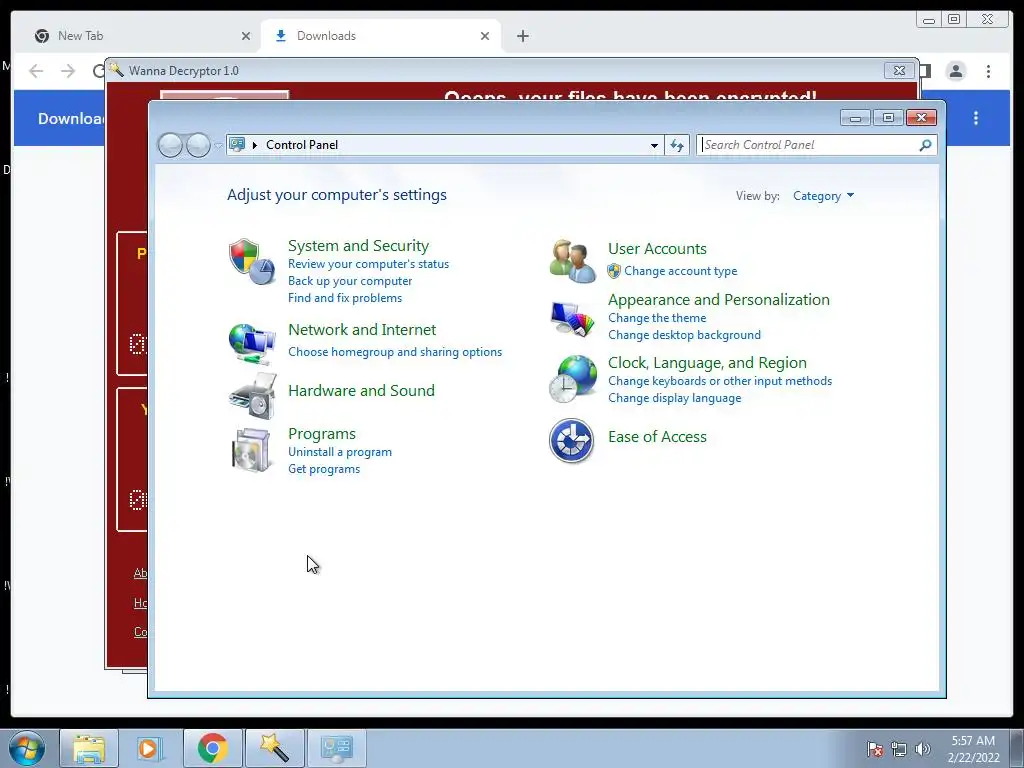
Task: Open System and Security shield icon
Action: 251,261
